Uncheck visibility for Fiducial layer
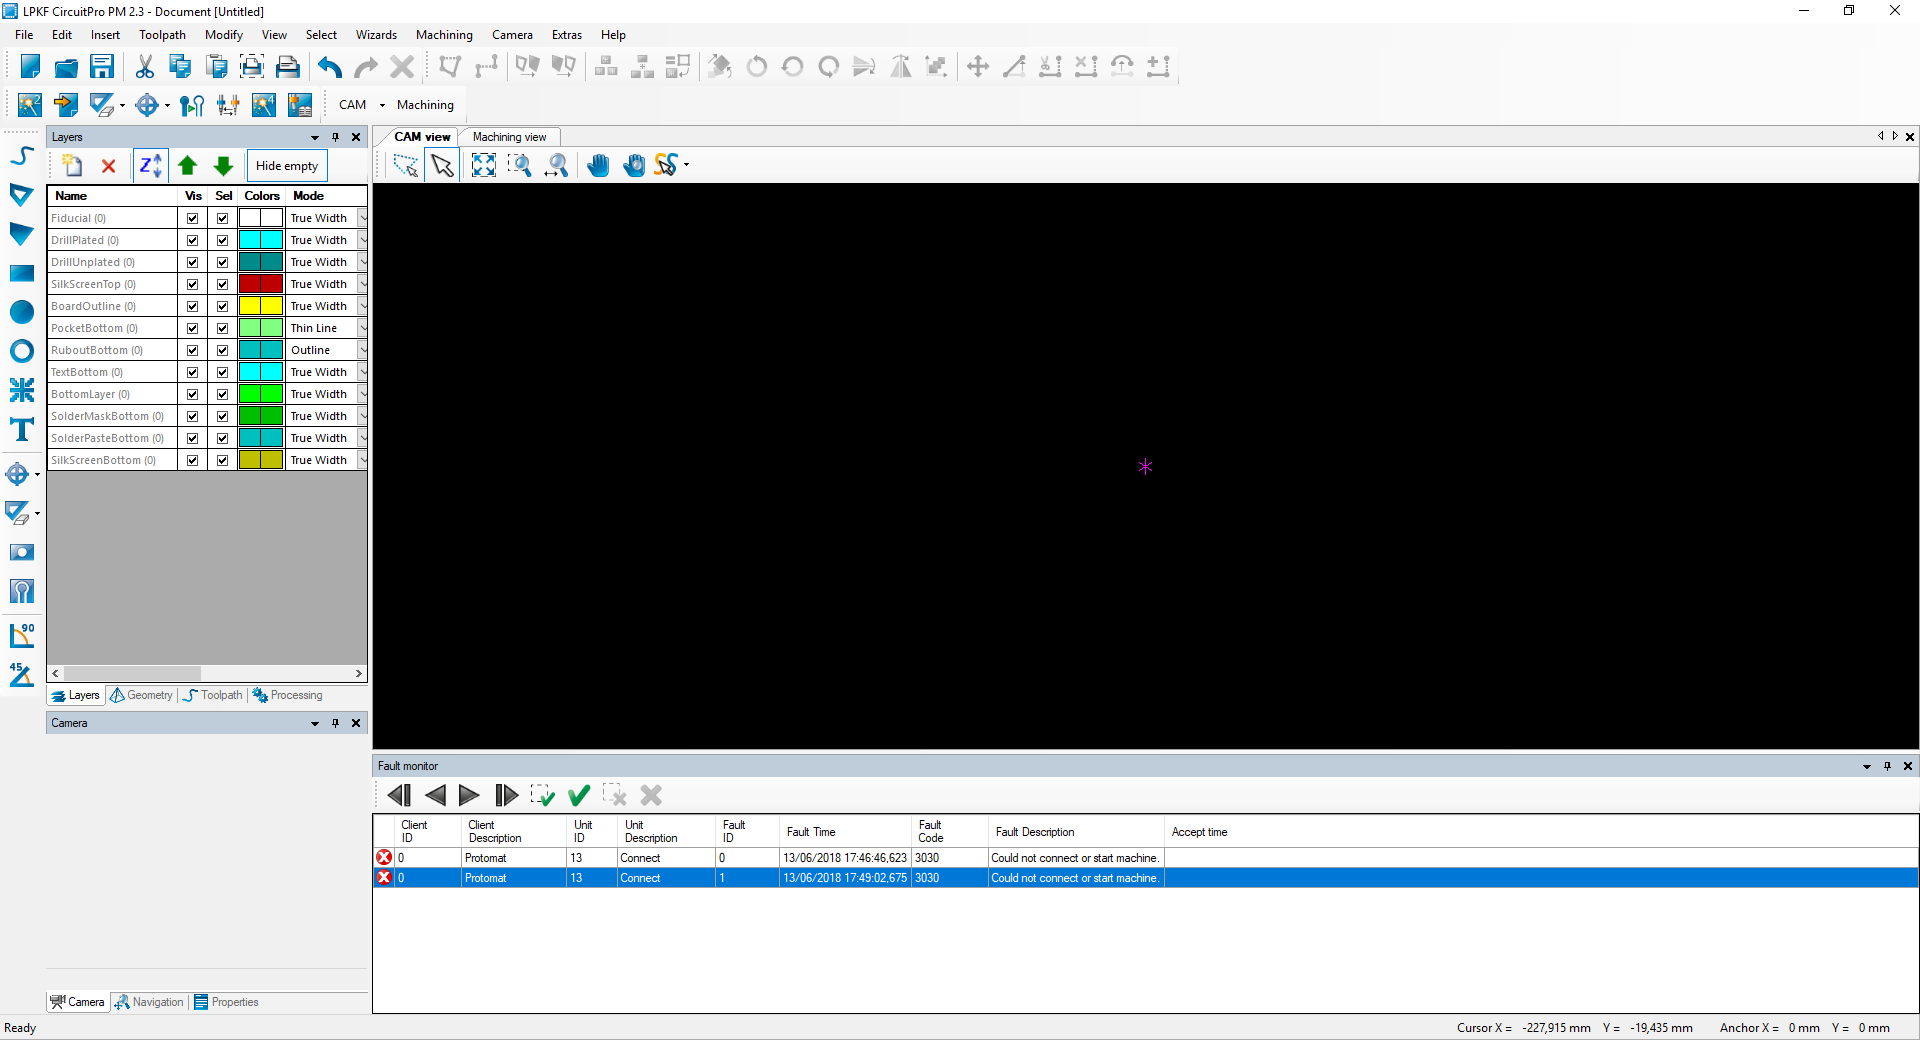1920x1040 pixels. 193,218
